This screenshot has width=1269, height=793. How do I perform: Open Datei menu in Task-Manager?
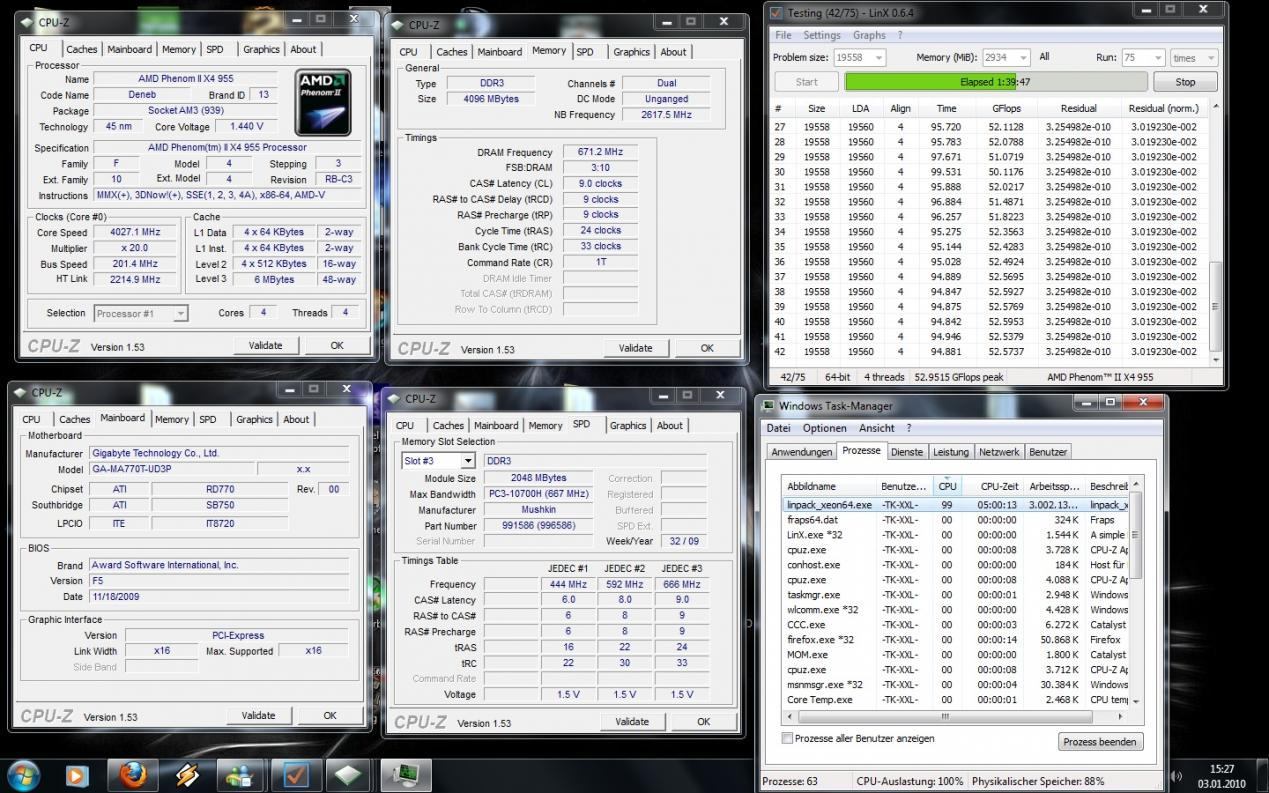778,428
